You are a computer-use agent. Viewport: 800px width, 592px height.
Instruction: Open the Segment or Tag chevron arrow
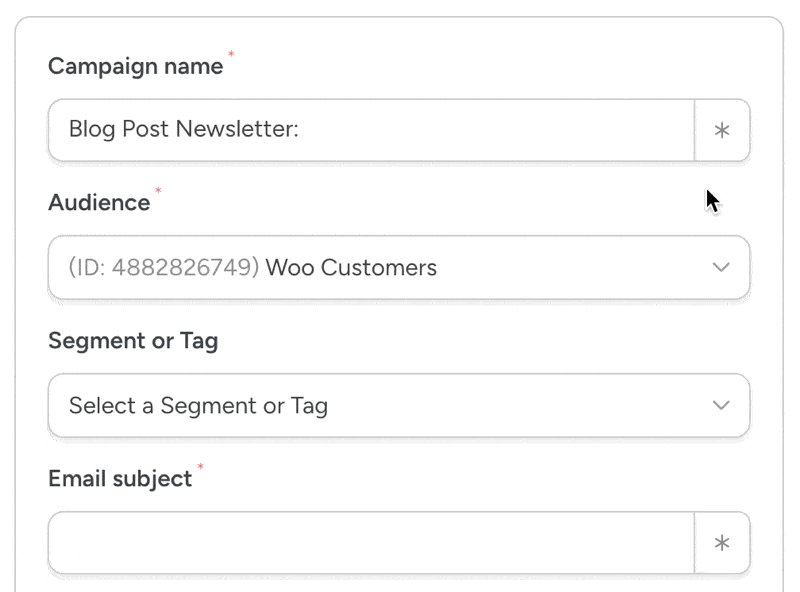pyautogui.click(x=721, y=405)
